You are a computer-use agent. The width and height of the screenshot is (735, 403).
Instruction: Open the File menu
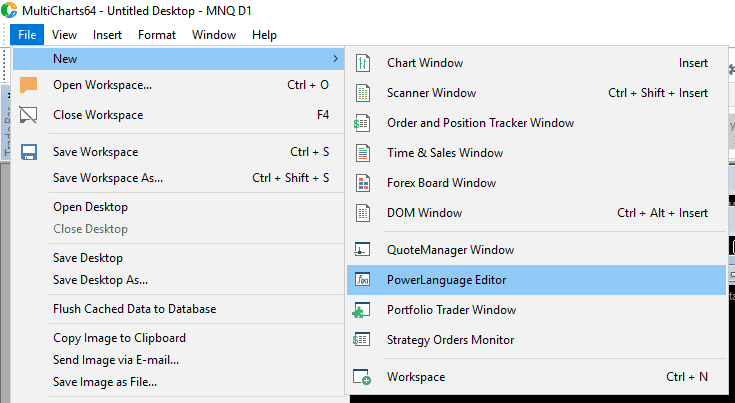pyautogui.click(x=27, y=35)
